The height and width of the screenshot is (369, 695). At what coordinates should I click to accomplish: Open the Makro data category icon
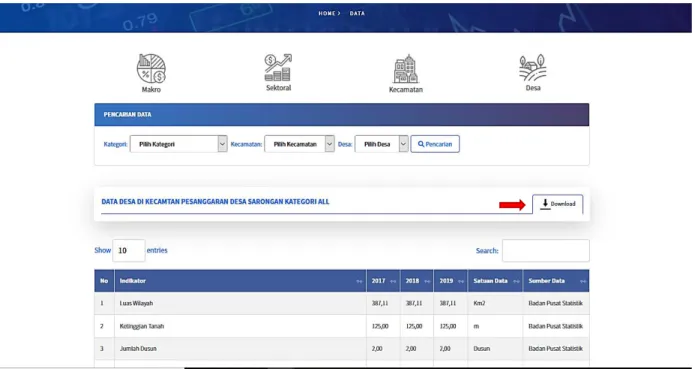point(151,68)
